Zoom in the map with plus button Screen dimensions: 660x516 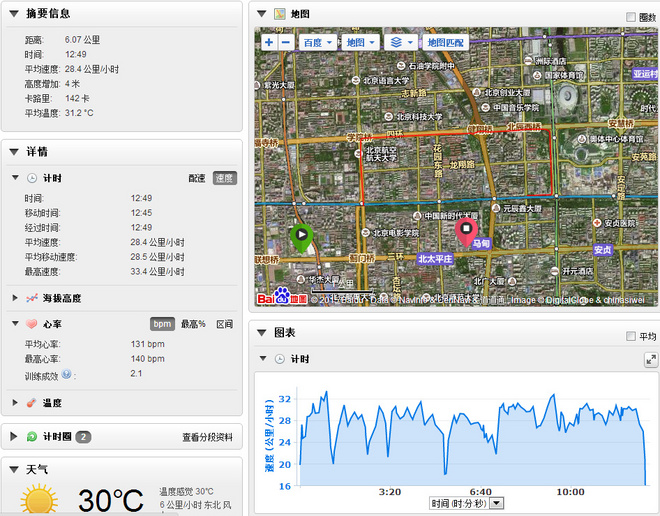coord(268,43)
